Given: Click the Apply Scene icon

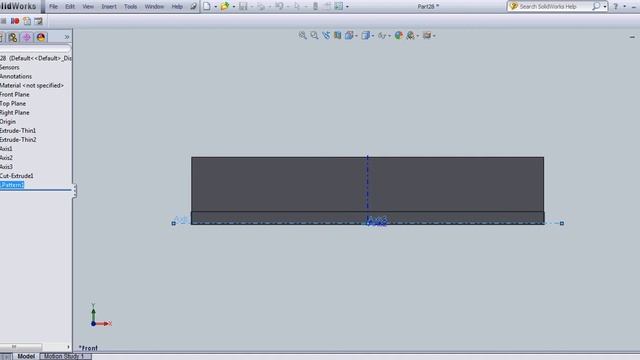Looking at the screenshot, I should tap(410, 36).
